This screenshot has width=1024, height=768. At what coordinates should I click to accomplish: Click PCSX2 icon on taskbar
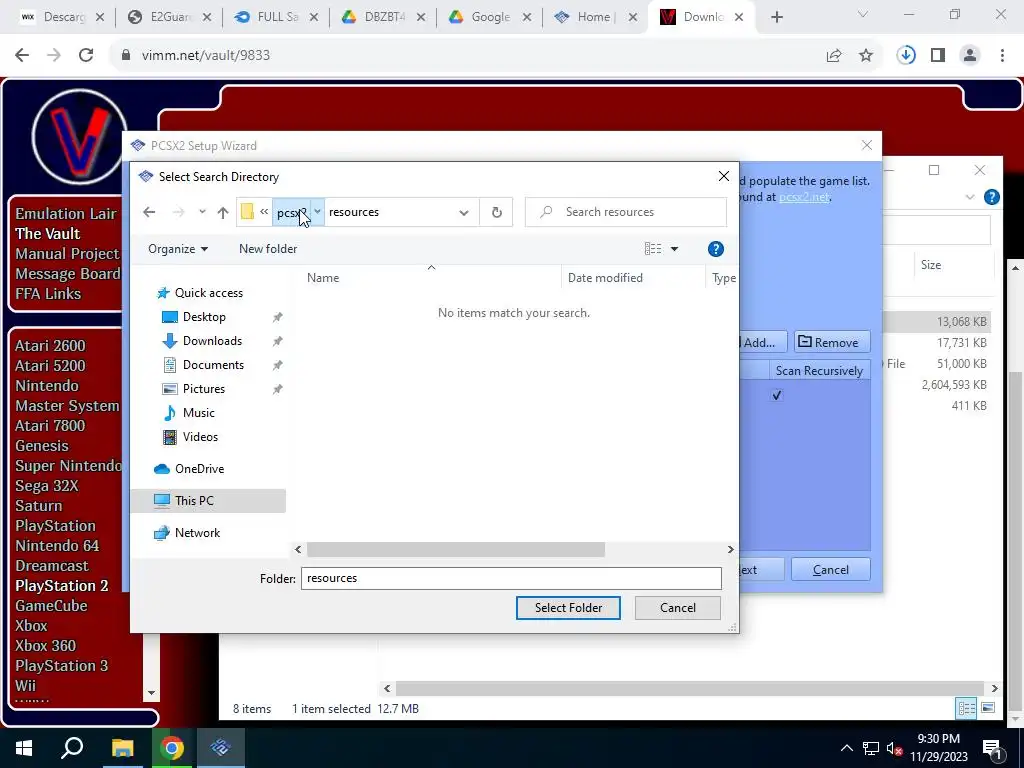pos(221,748)
